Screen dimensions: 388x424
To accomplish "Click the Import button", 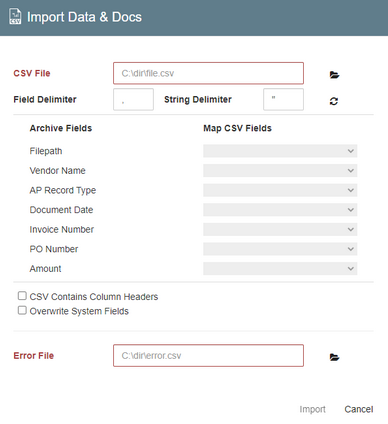I will [312, 409].
